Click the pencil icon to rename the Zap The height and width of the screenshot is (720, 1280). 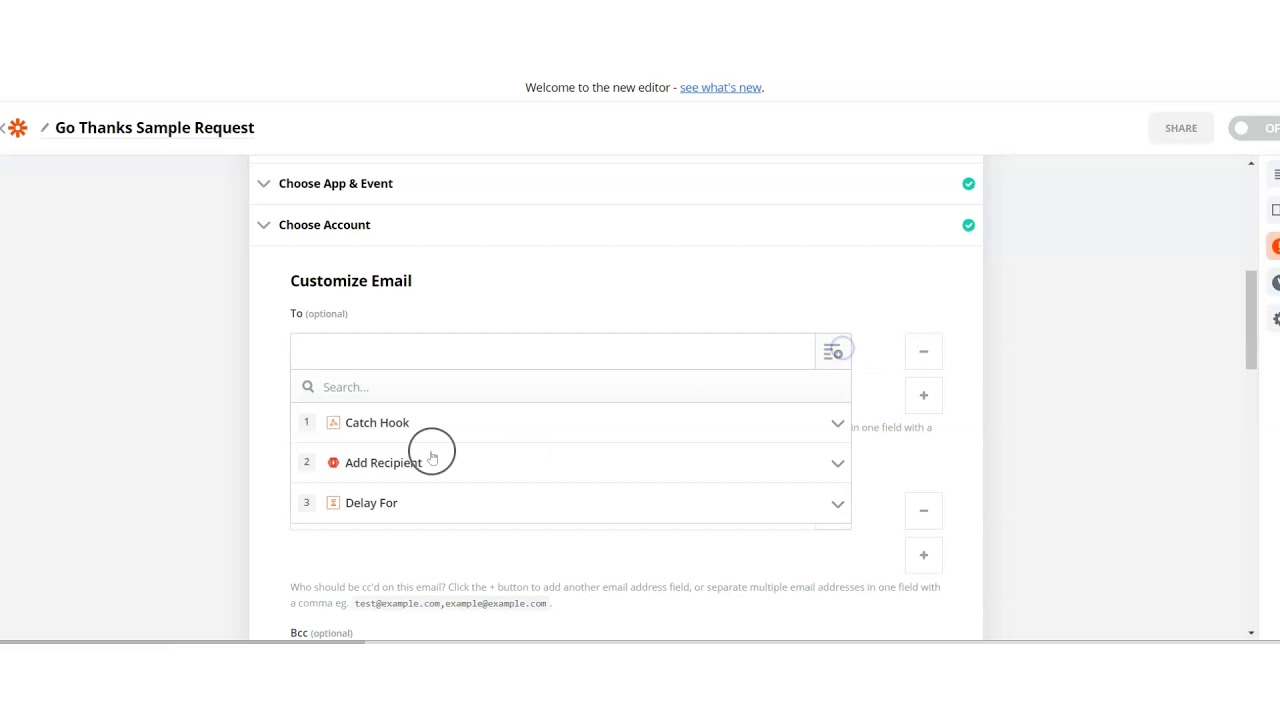point(44,128)
